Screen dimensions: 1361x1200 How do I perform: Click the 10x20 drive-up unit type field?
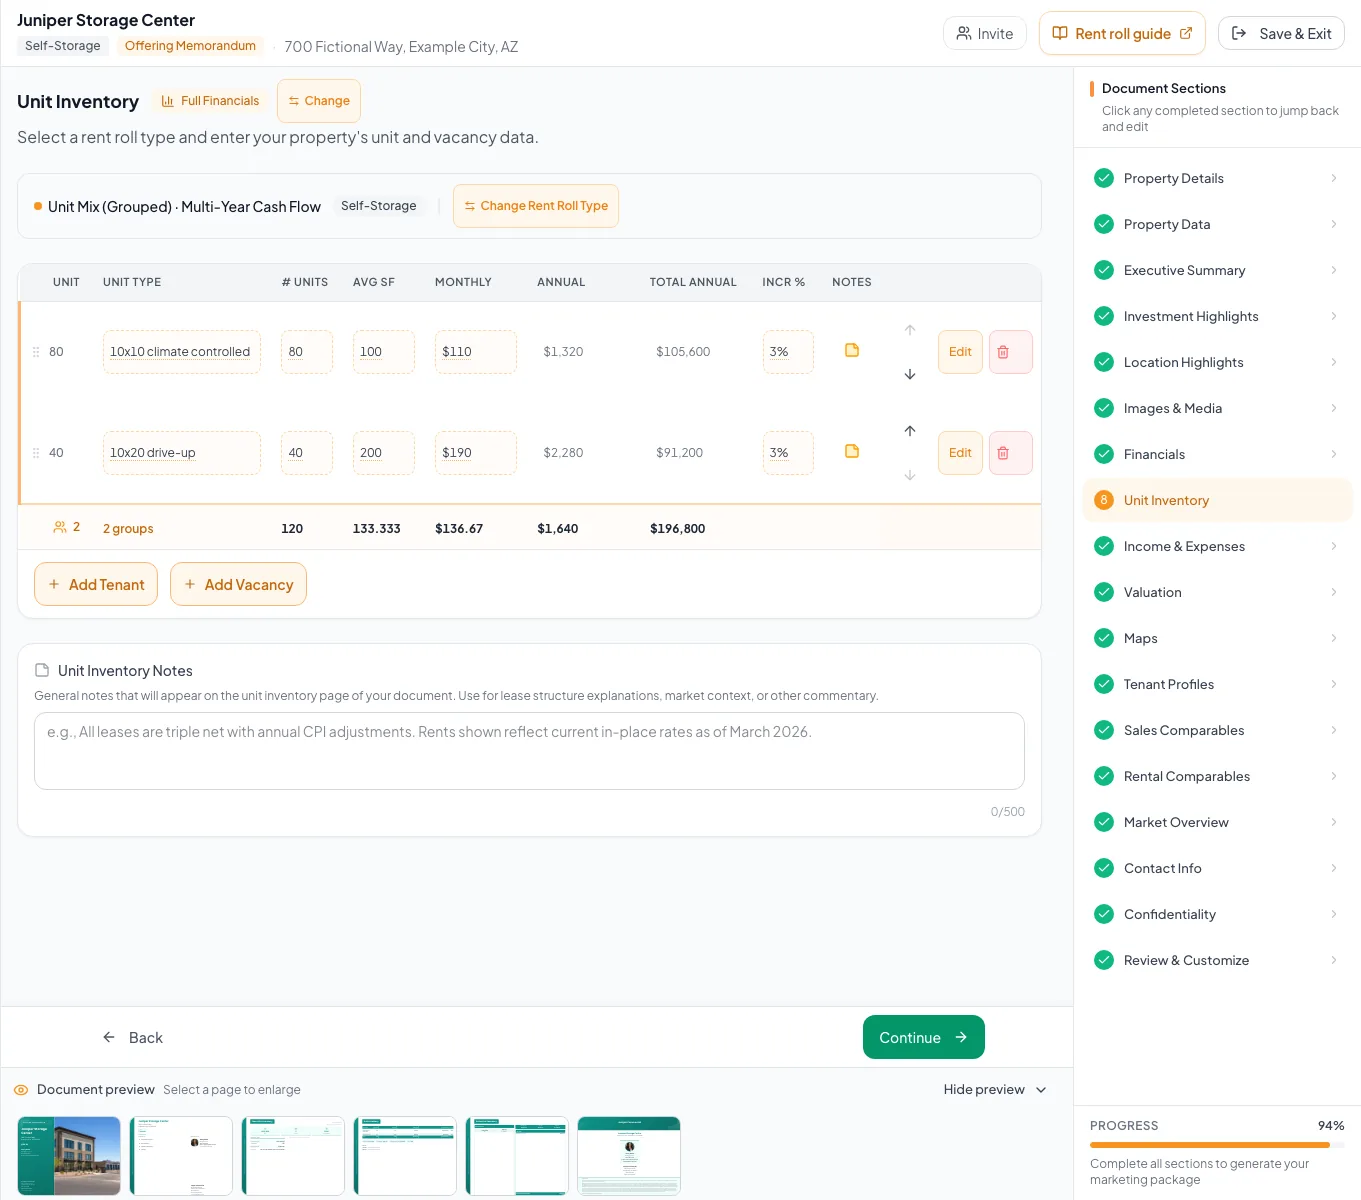(182, 453)
